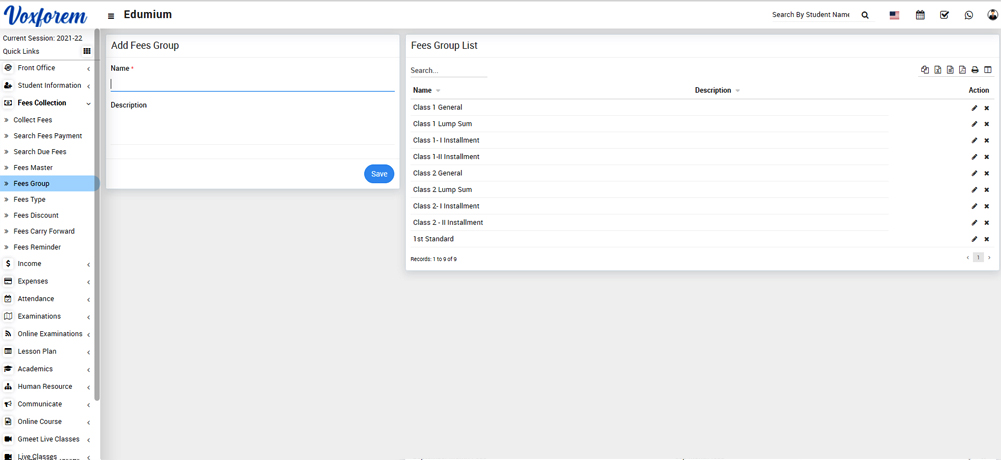The image size is (1001, 460).
Task: Delete the 1st Standard fees group
Action: 986,240
